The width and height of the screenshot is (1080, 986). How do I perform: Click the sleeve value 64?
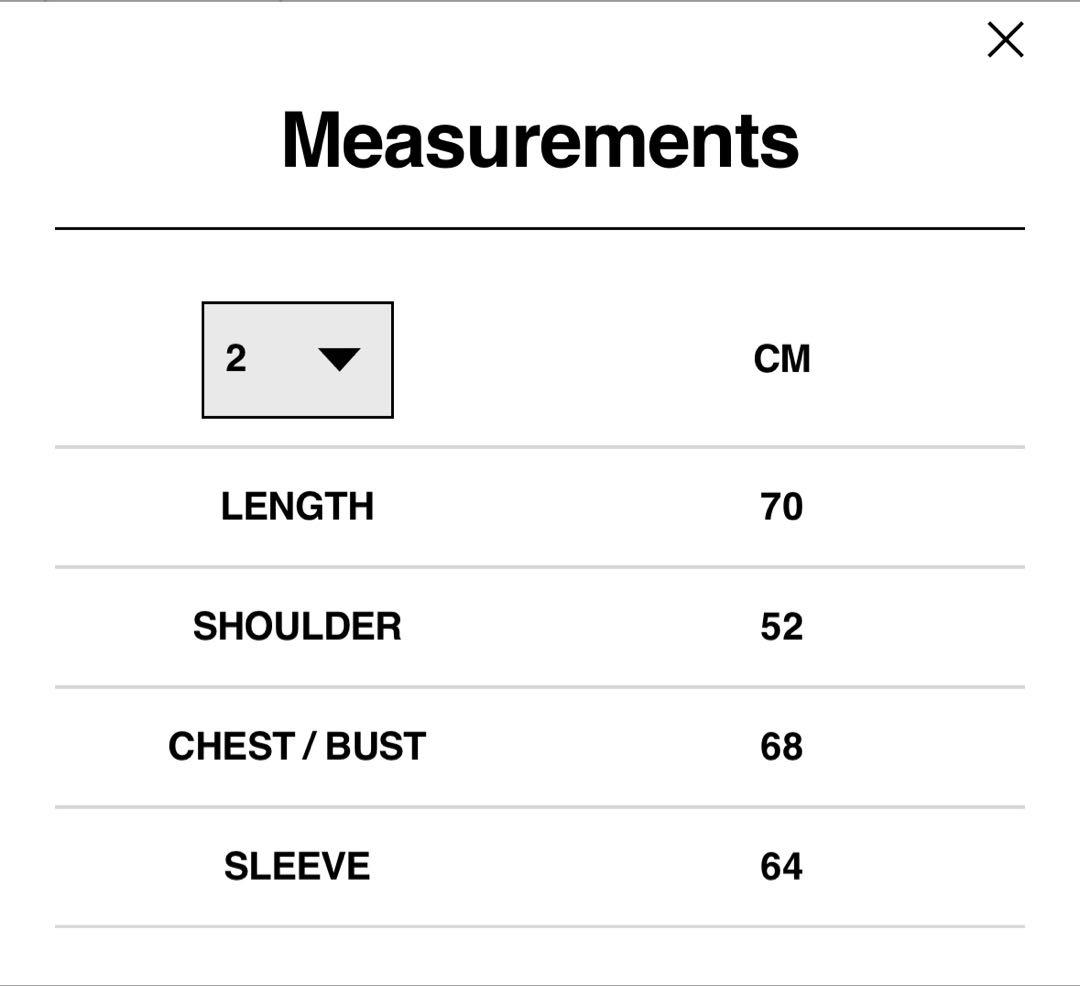[782, 866]
